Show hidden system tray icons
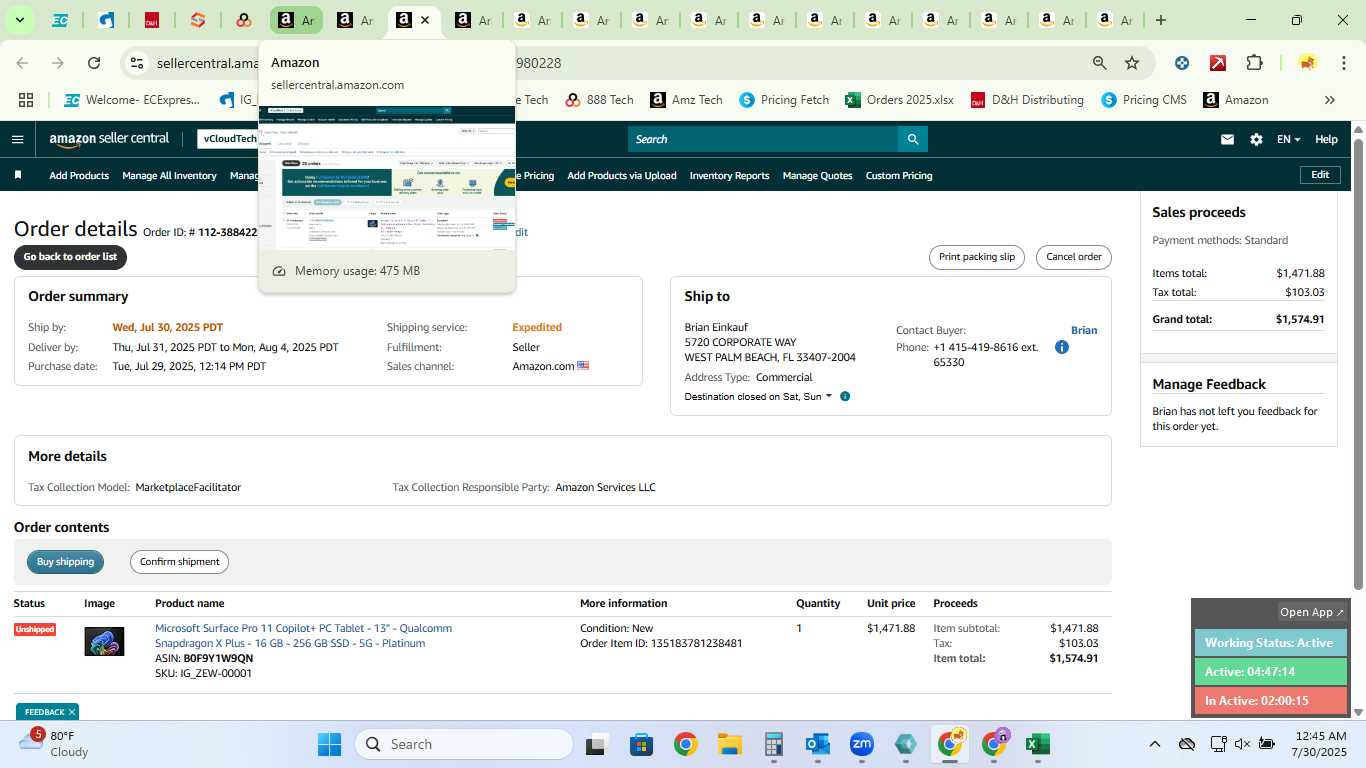The width and height of the screenshot is (1366, 768). (1154, 744)
